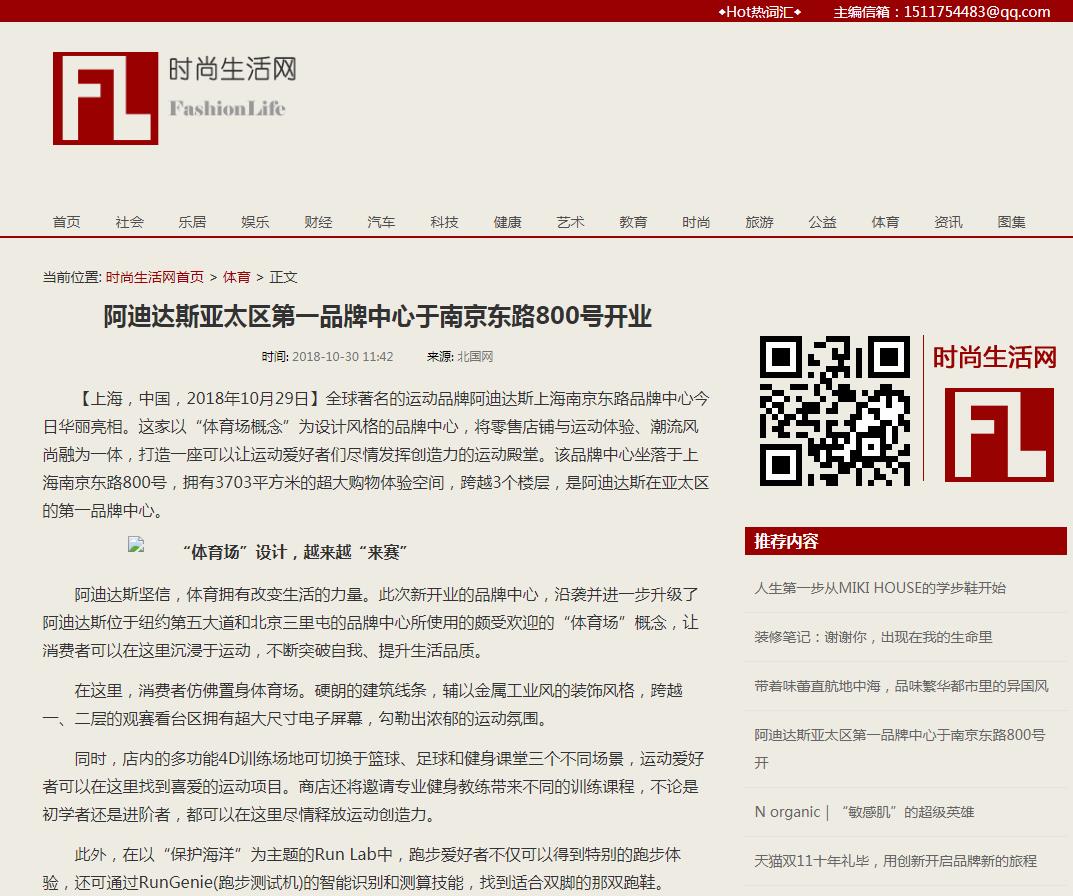The width and height of the screenshot is (1073, 896).
Task: Click the 正文 breadcrumb text
Action: 283,277
